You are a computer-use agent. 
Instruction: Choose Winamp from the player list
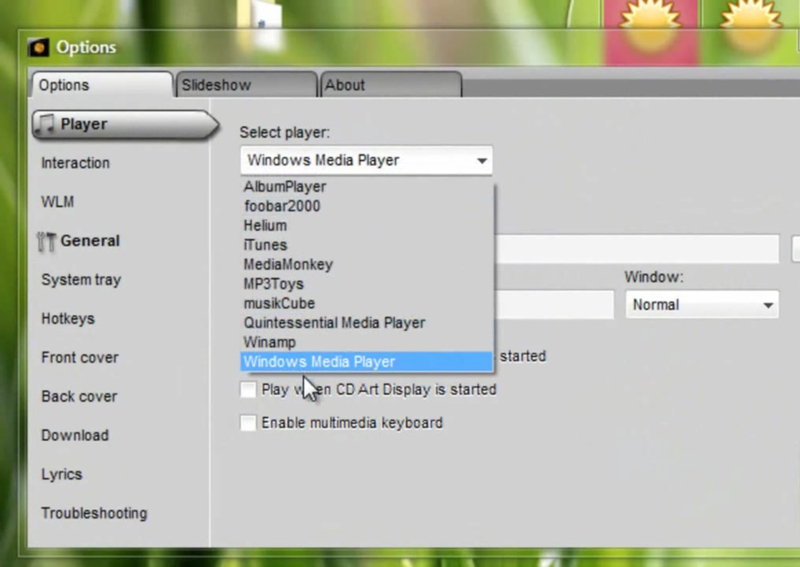coord(366,342)
